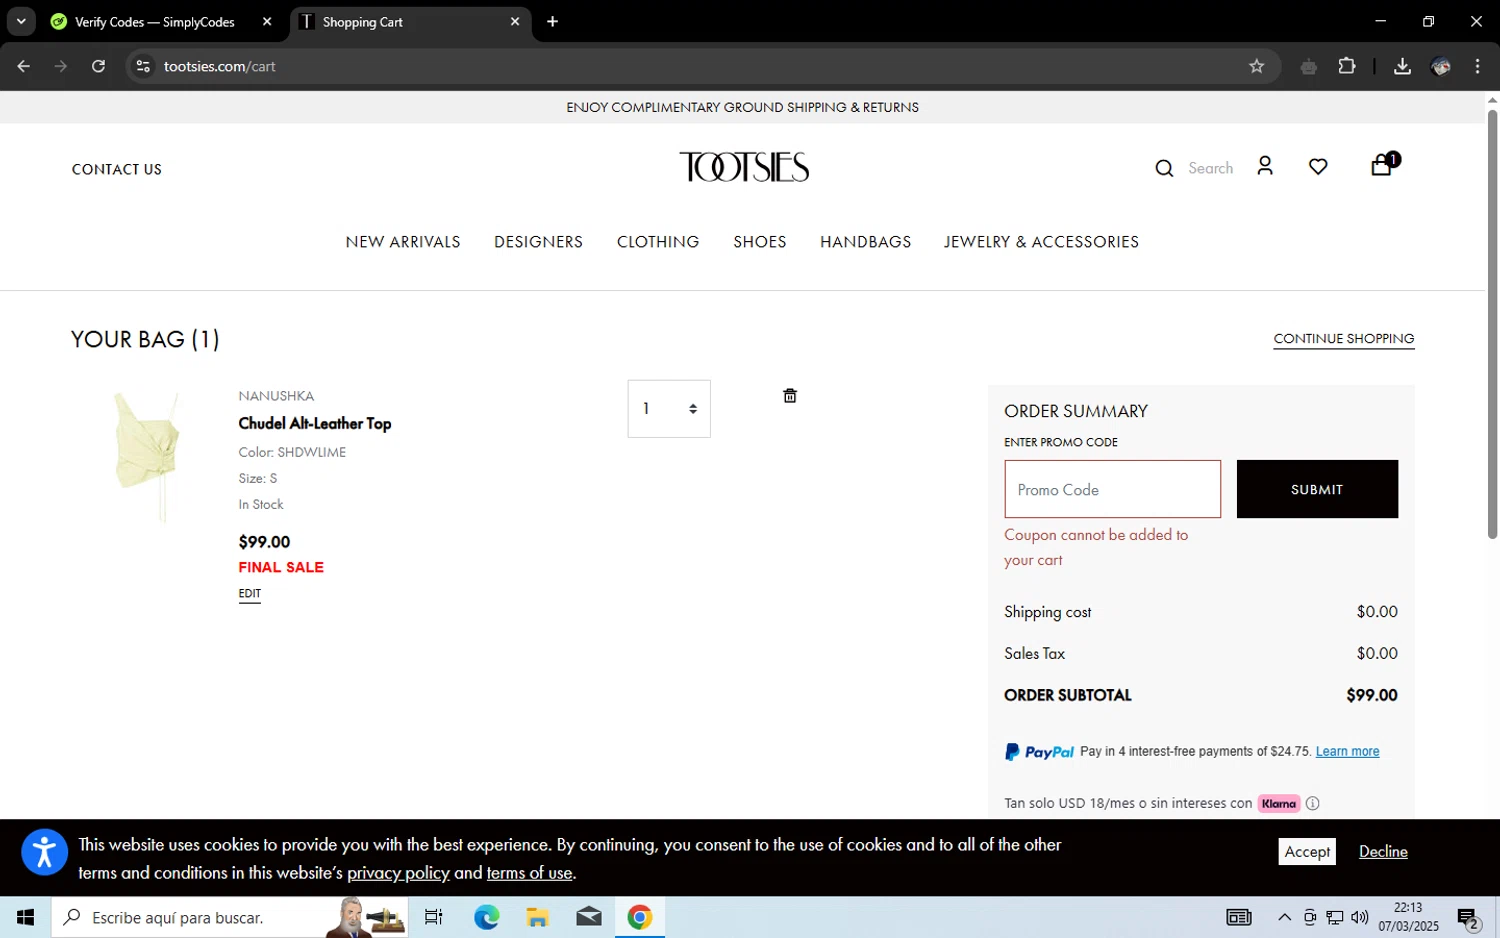Open the account profile icon
The height and width of the screenshot is (938, 1500).
(1265, 166)
